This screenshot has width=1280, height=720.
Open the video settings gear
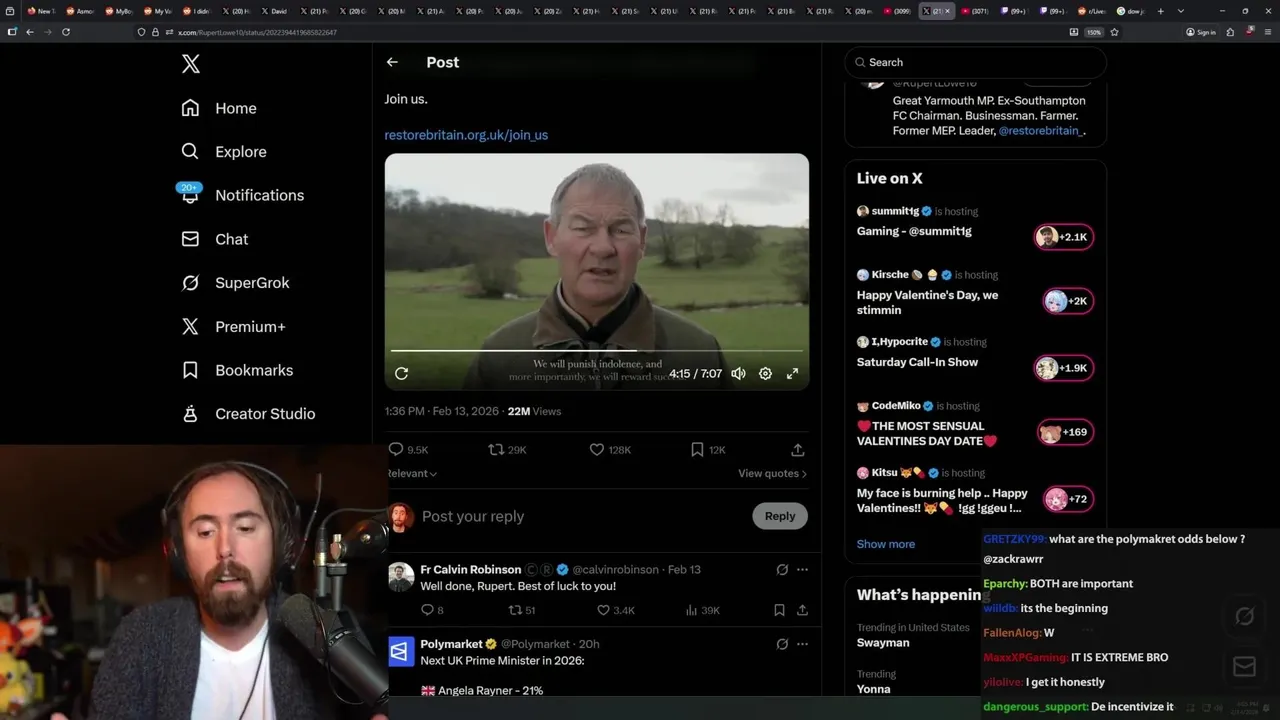765,373
